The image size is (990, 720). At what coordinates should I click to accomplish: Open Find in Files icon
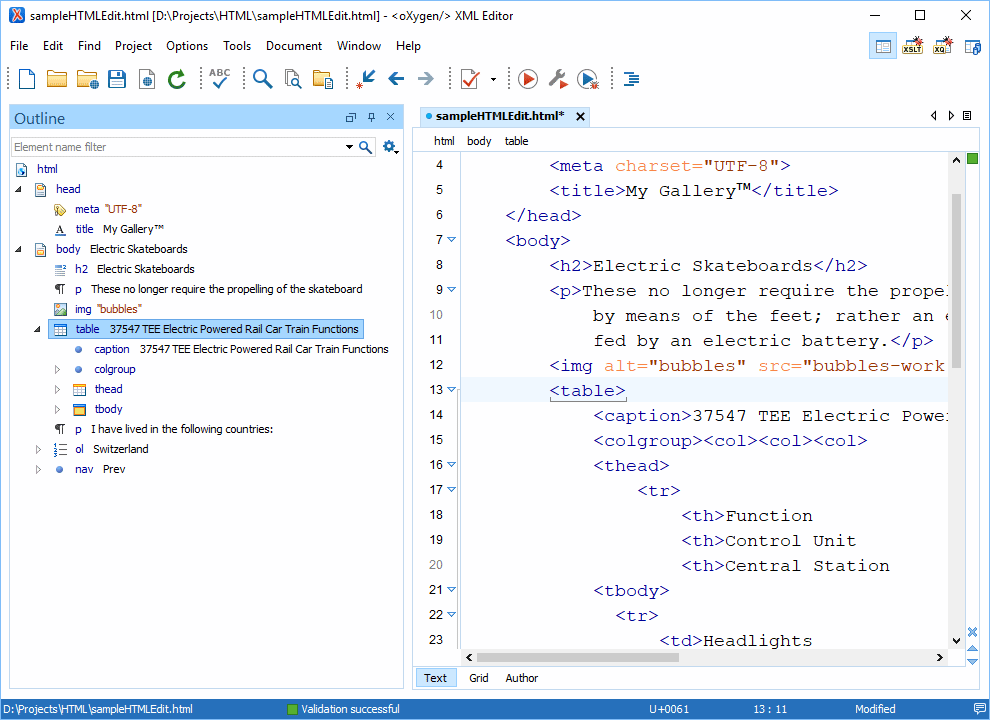coord(293,79)
